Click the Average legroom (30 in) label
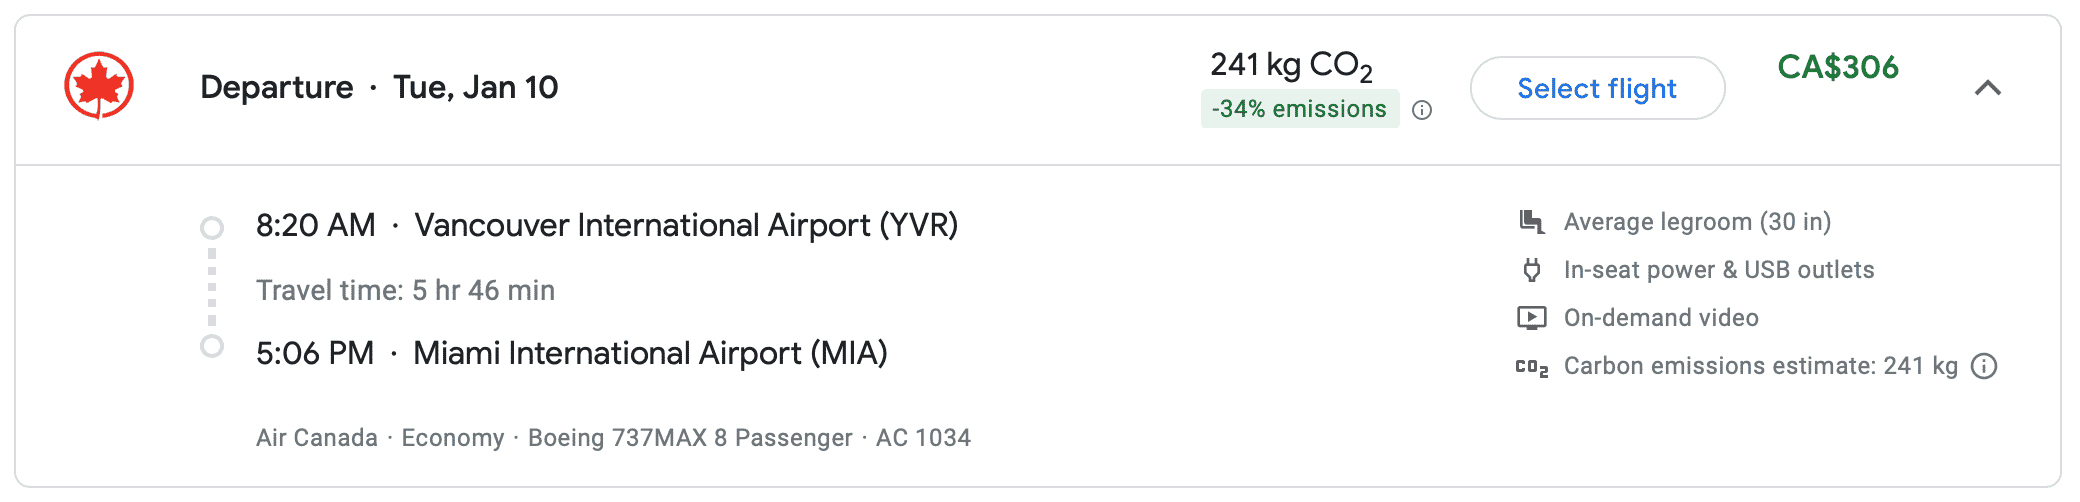 [x=1697, y=222]
